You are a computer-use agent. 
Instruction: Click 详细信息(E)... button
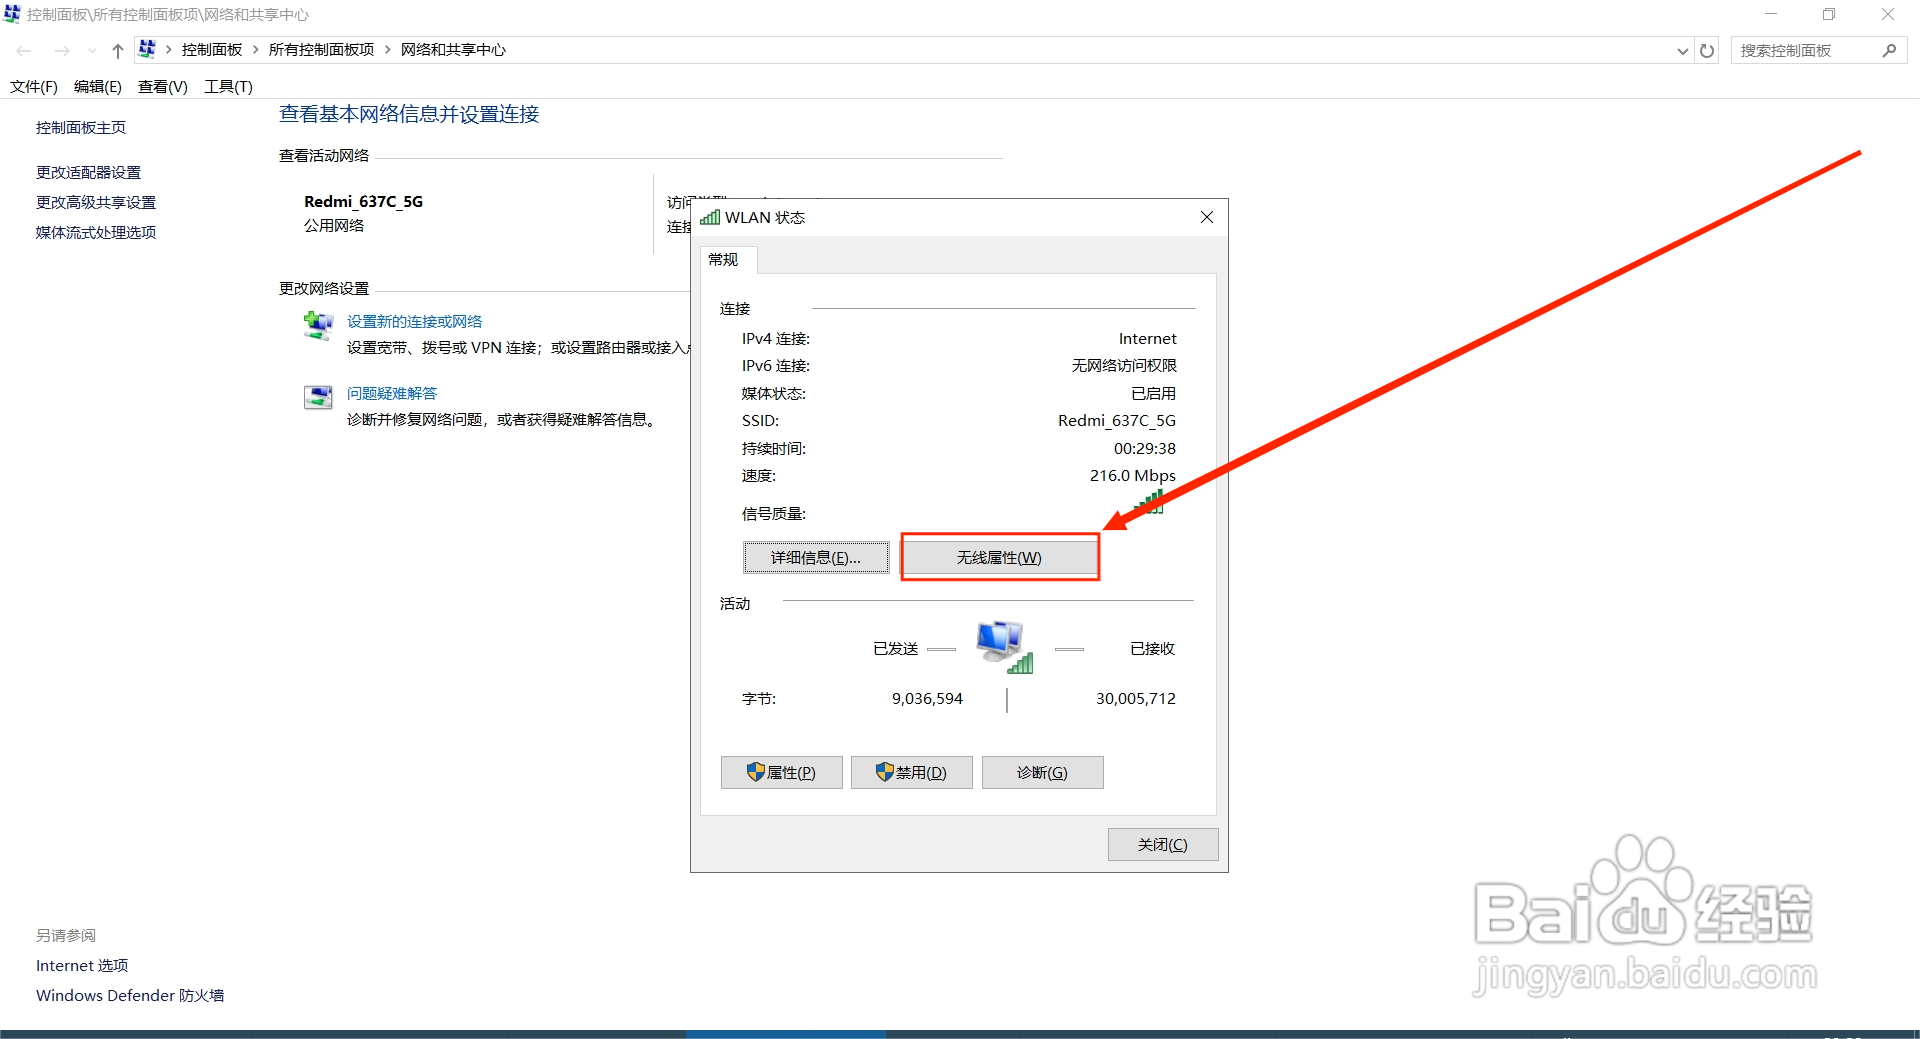coord(816,558)
